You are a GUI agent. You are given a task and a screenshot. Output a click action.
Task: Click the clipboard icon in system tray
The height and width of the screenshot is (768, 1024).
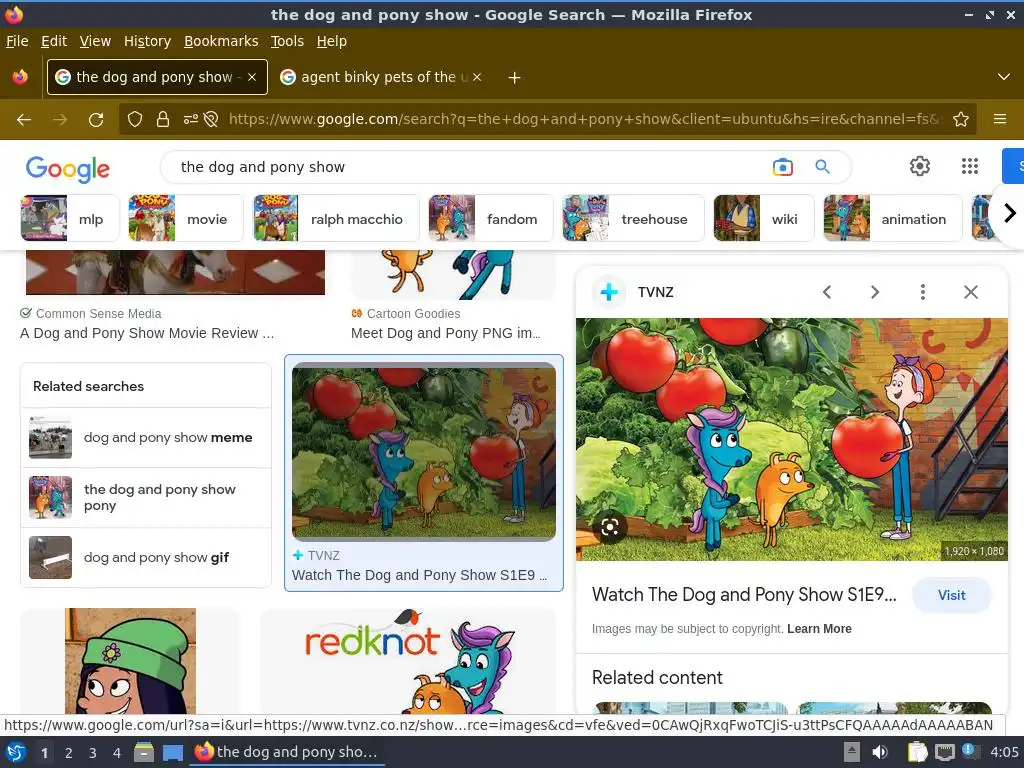[x=917, y=752]
